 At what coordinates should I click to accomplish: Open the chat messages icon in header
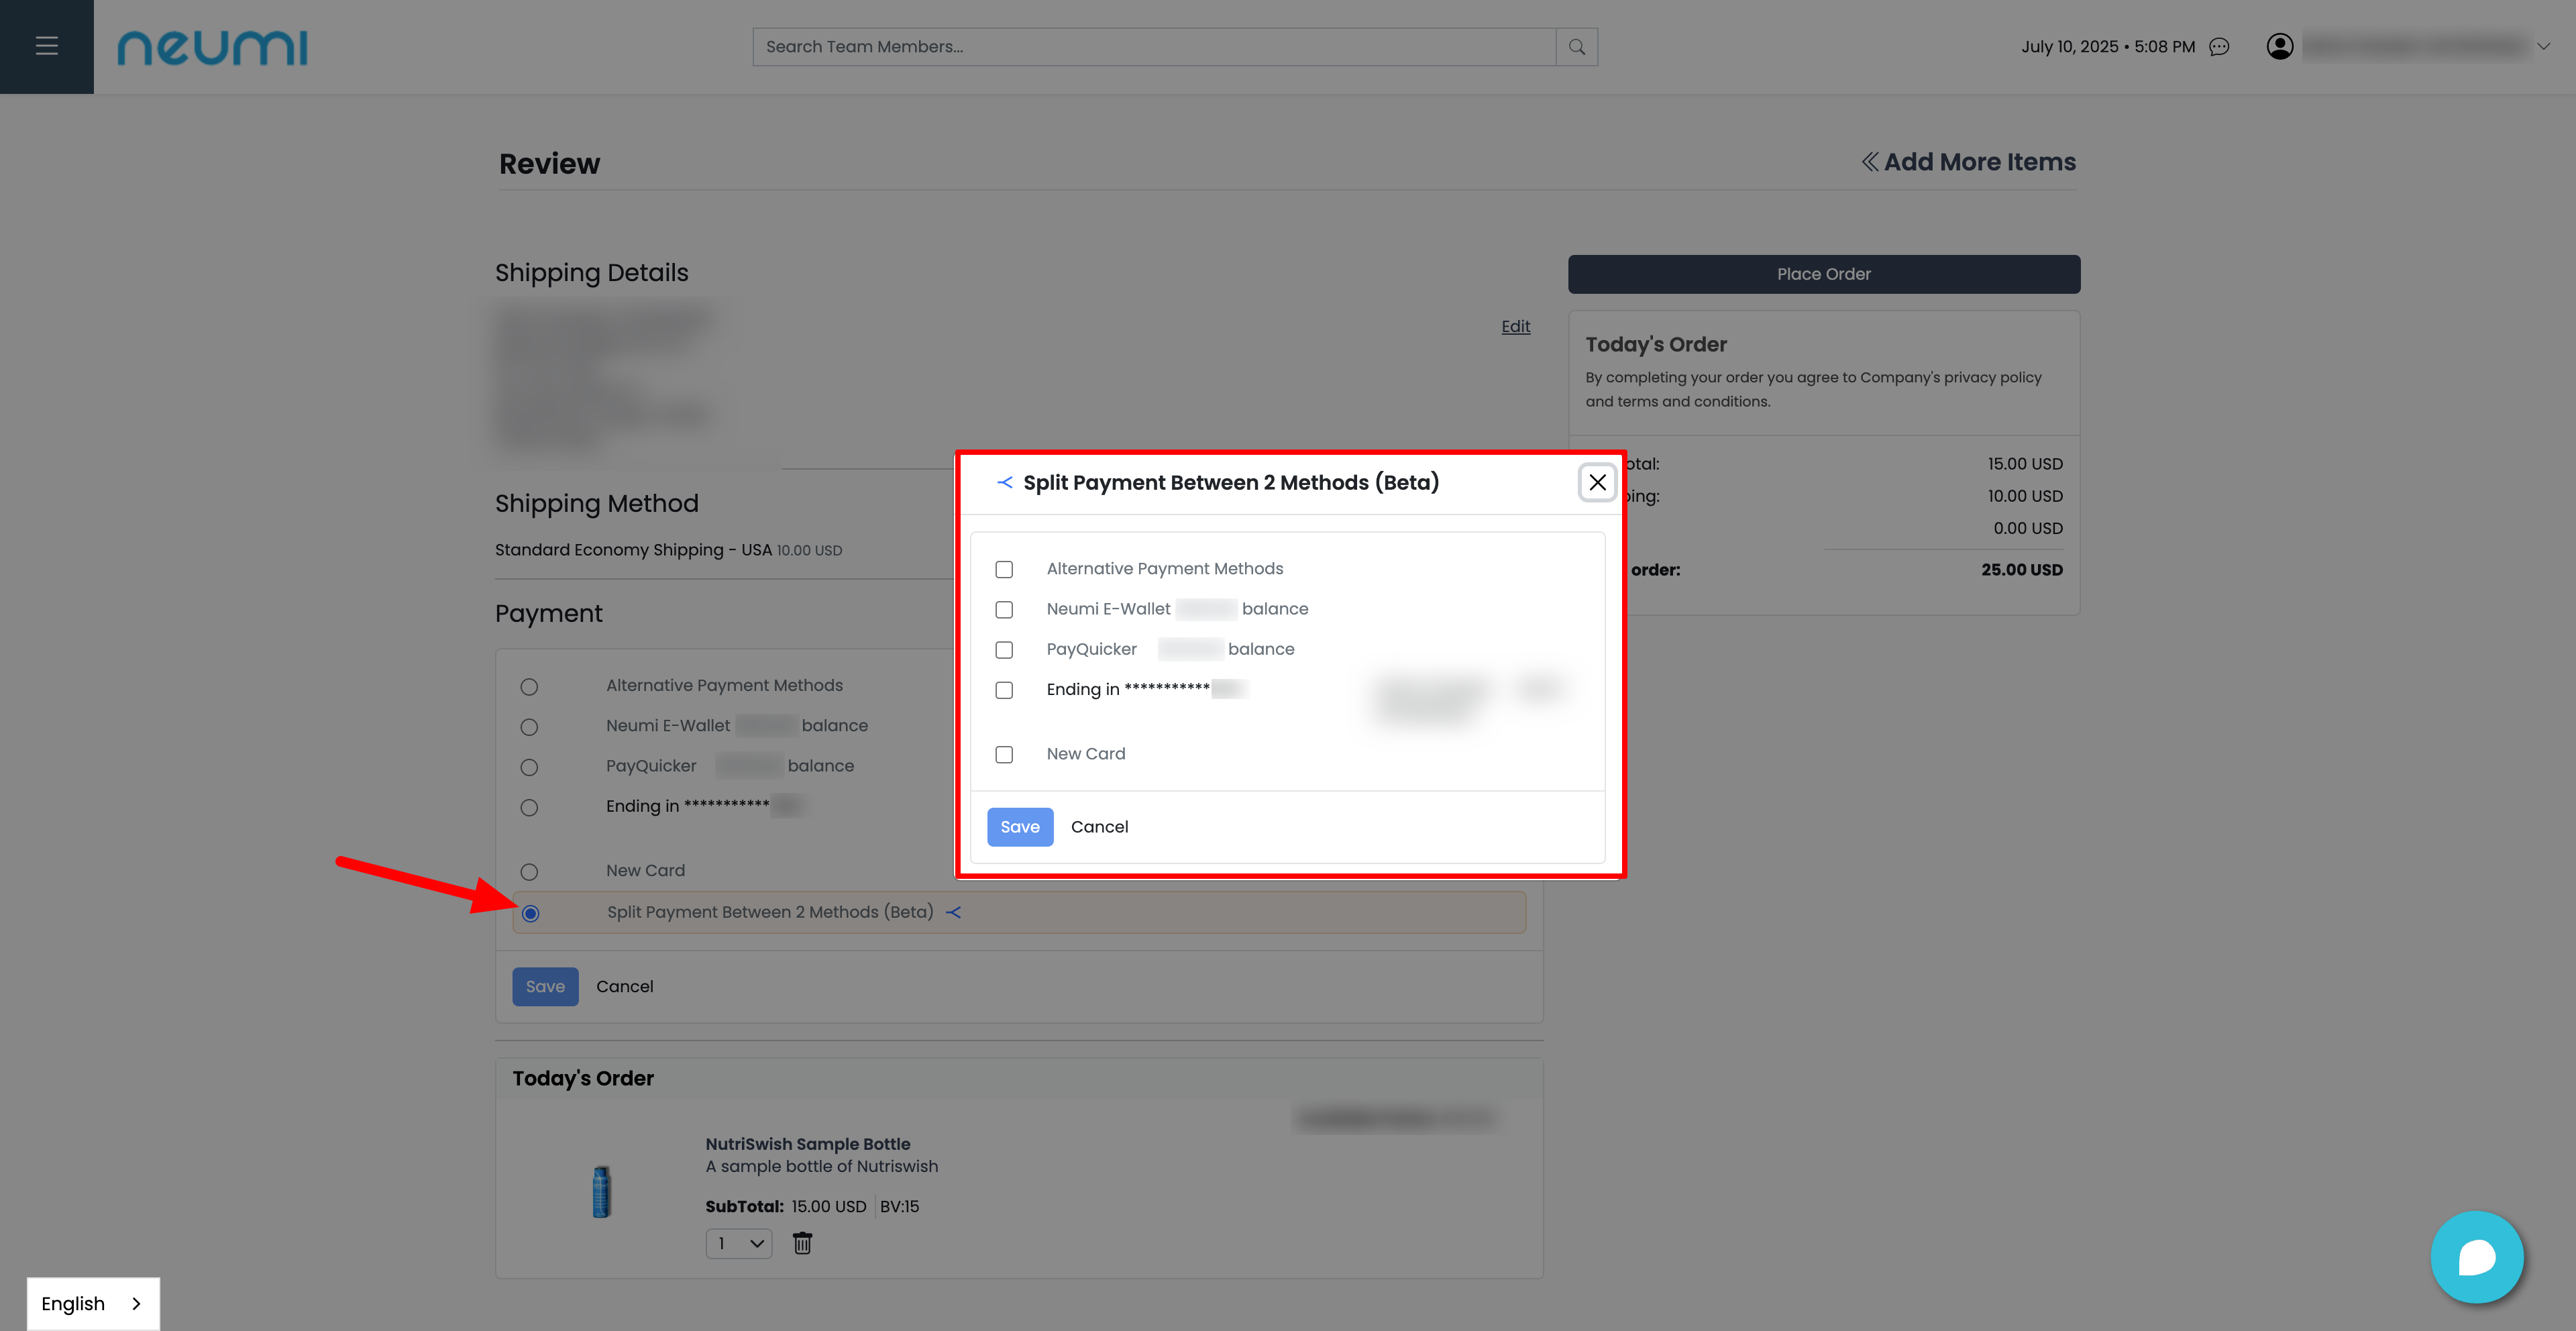coord(2219,47)
